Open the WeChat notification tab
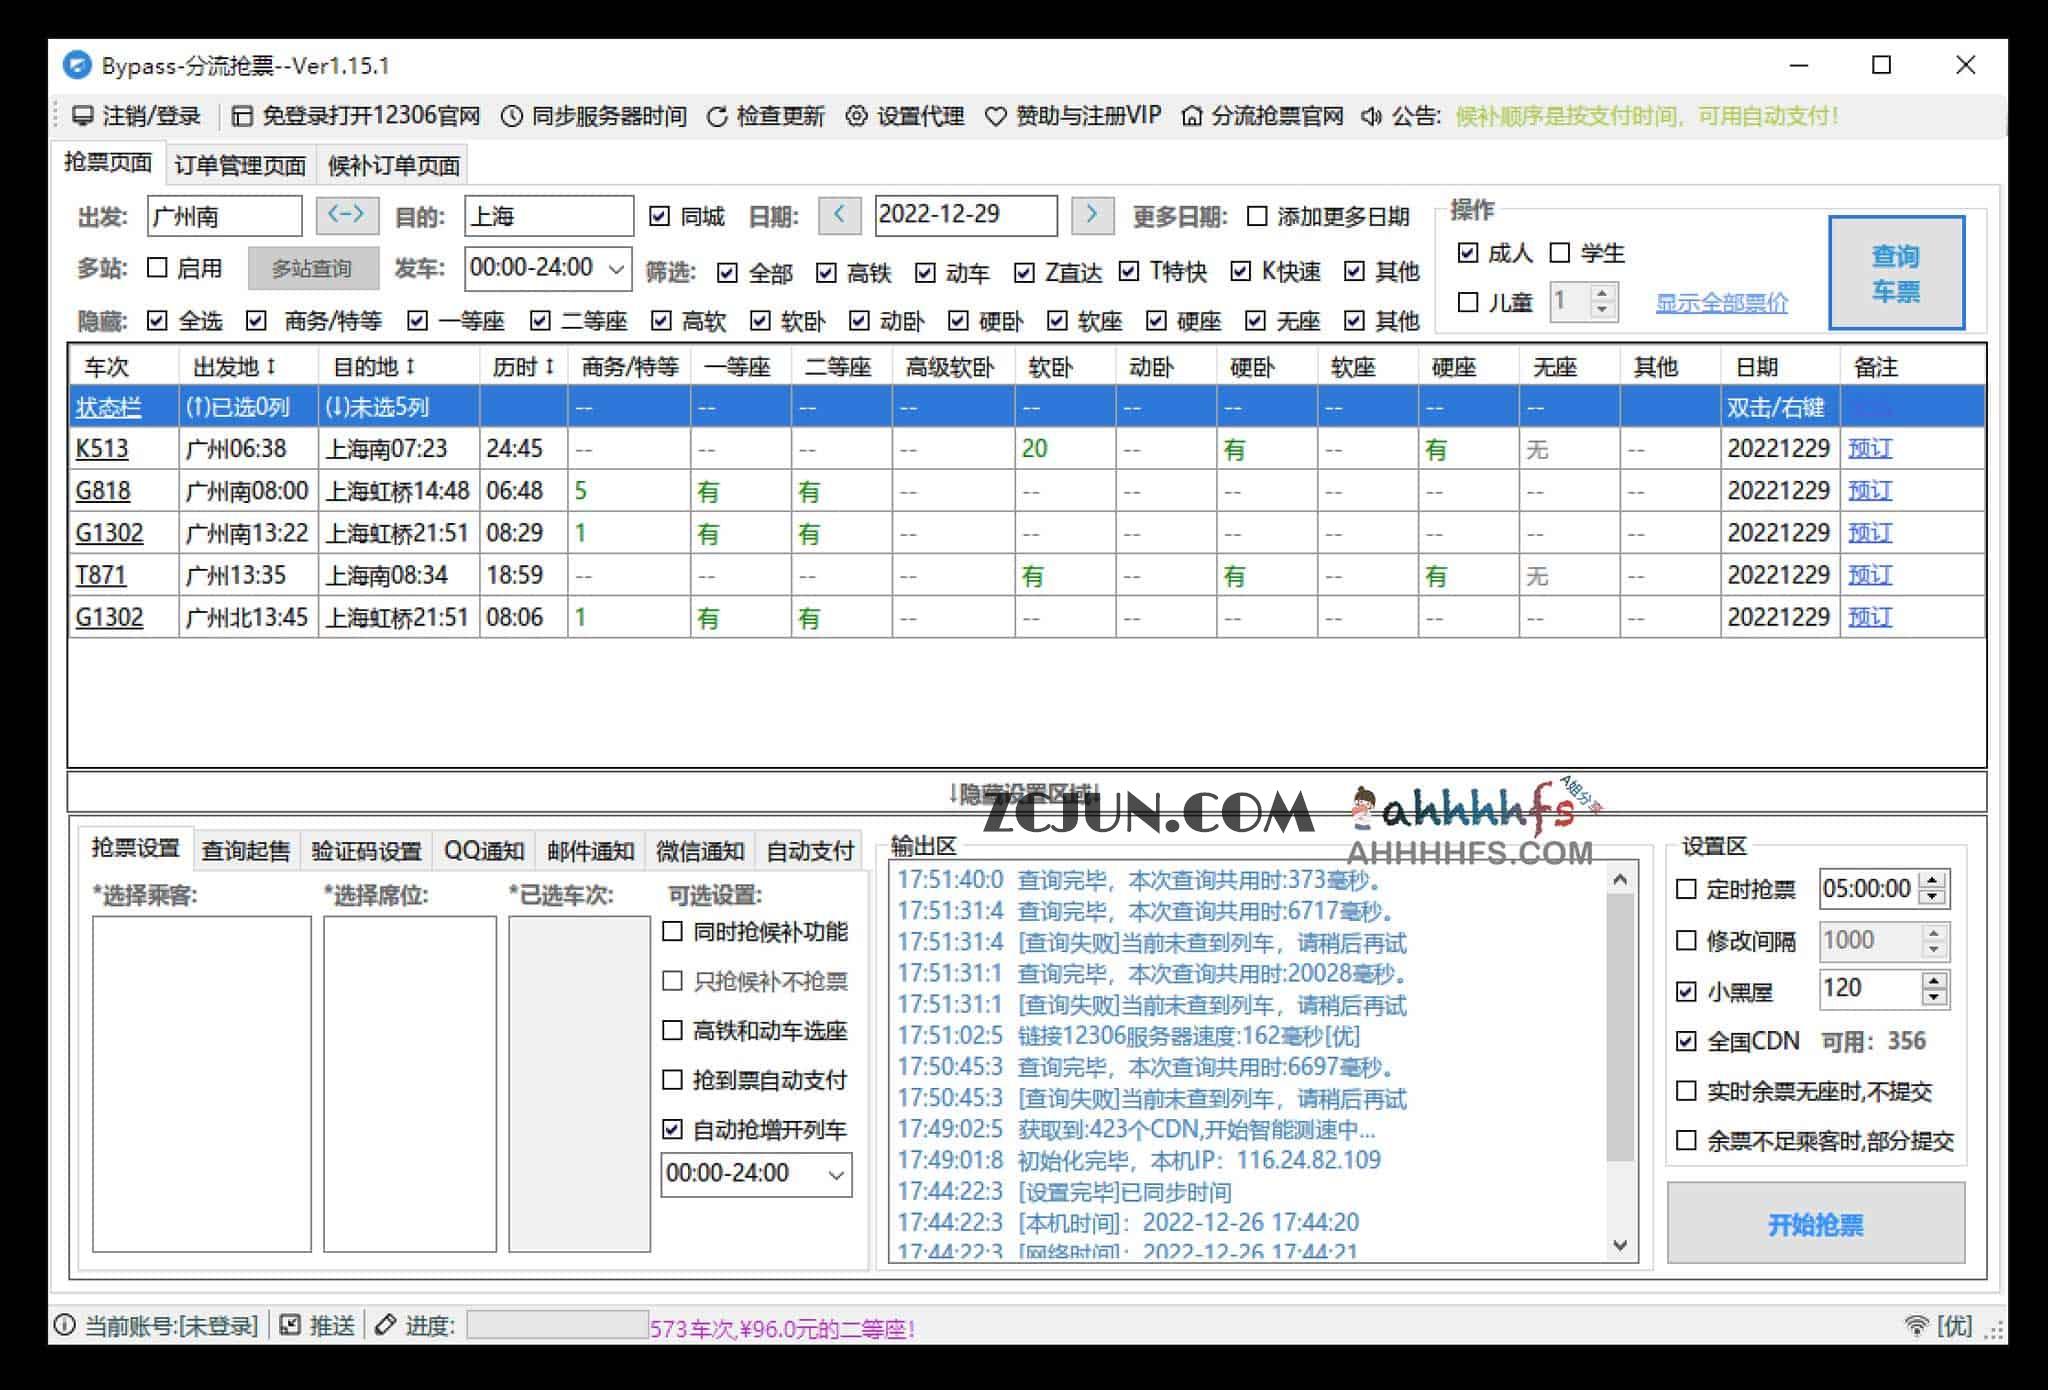Image resolution: width=2048 pixels, height=1390 pixels. [699, 850]
